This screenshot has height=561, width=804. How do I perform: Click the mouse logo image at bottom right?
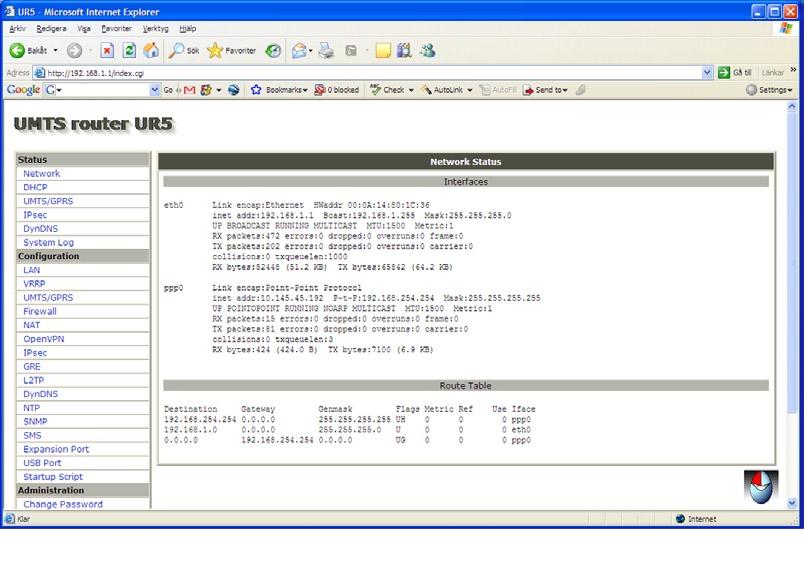pyautogui.click(x=761, y=487)
